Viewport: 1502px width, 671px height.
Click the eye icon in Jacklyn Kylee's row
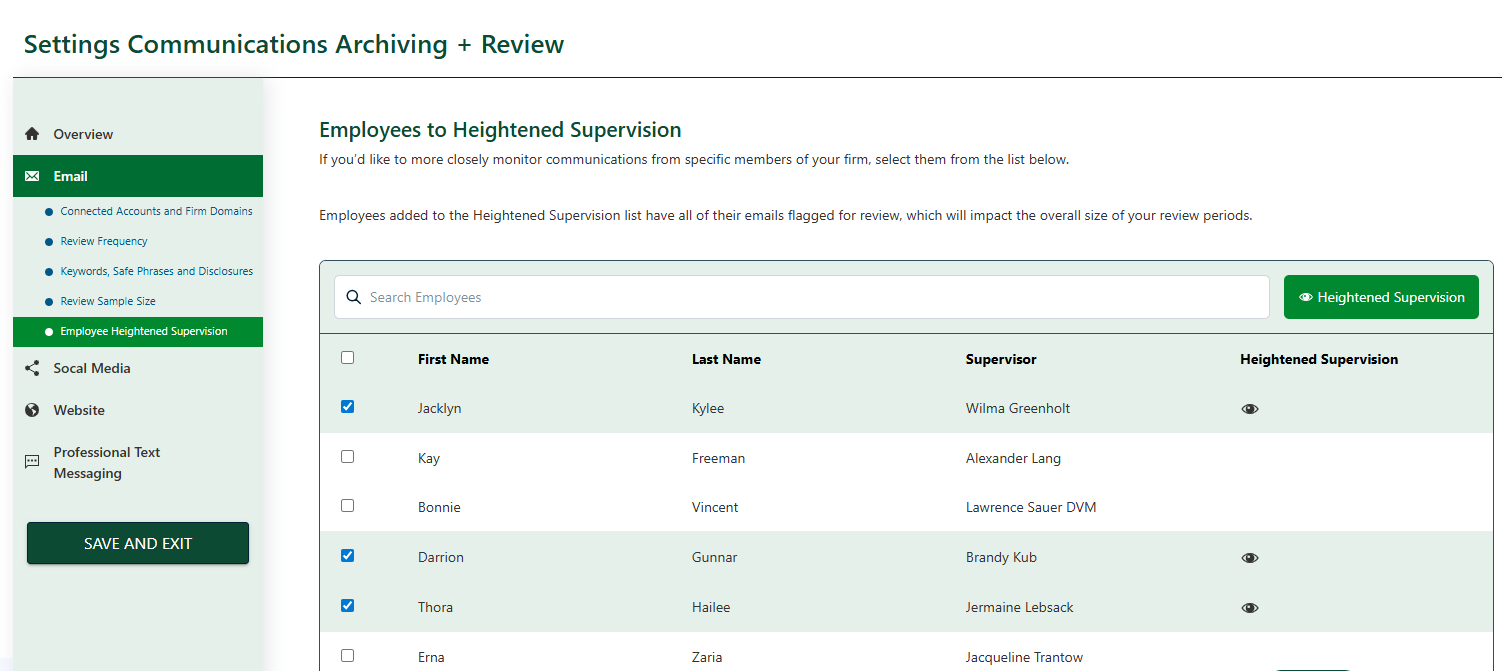(1249, 409)
